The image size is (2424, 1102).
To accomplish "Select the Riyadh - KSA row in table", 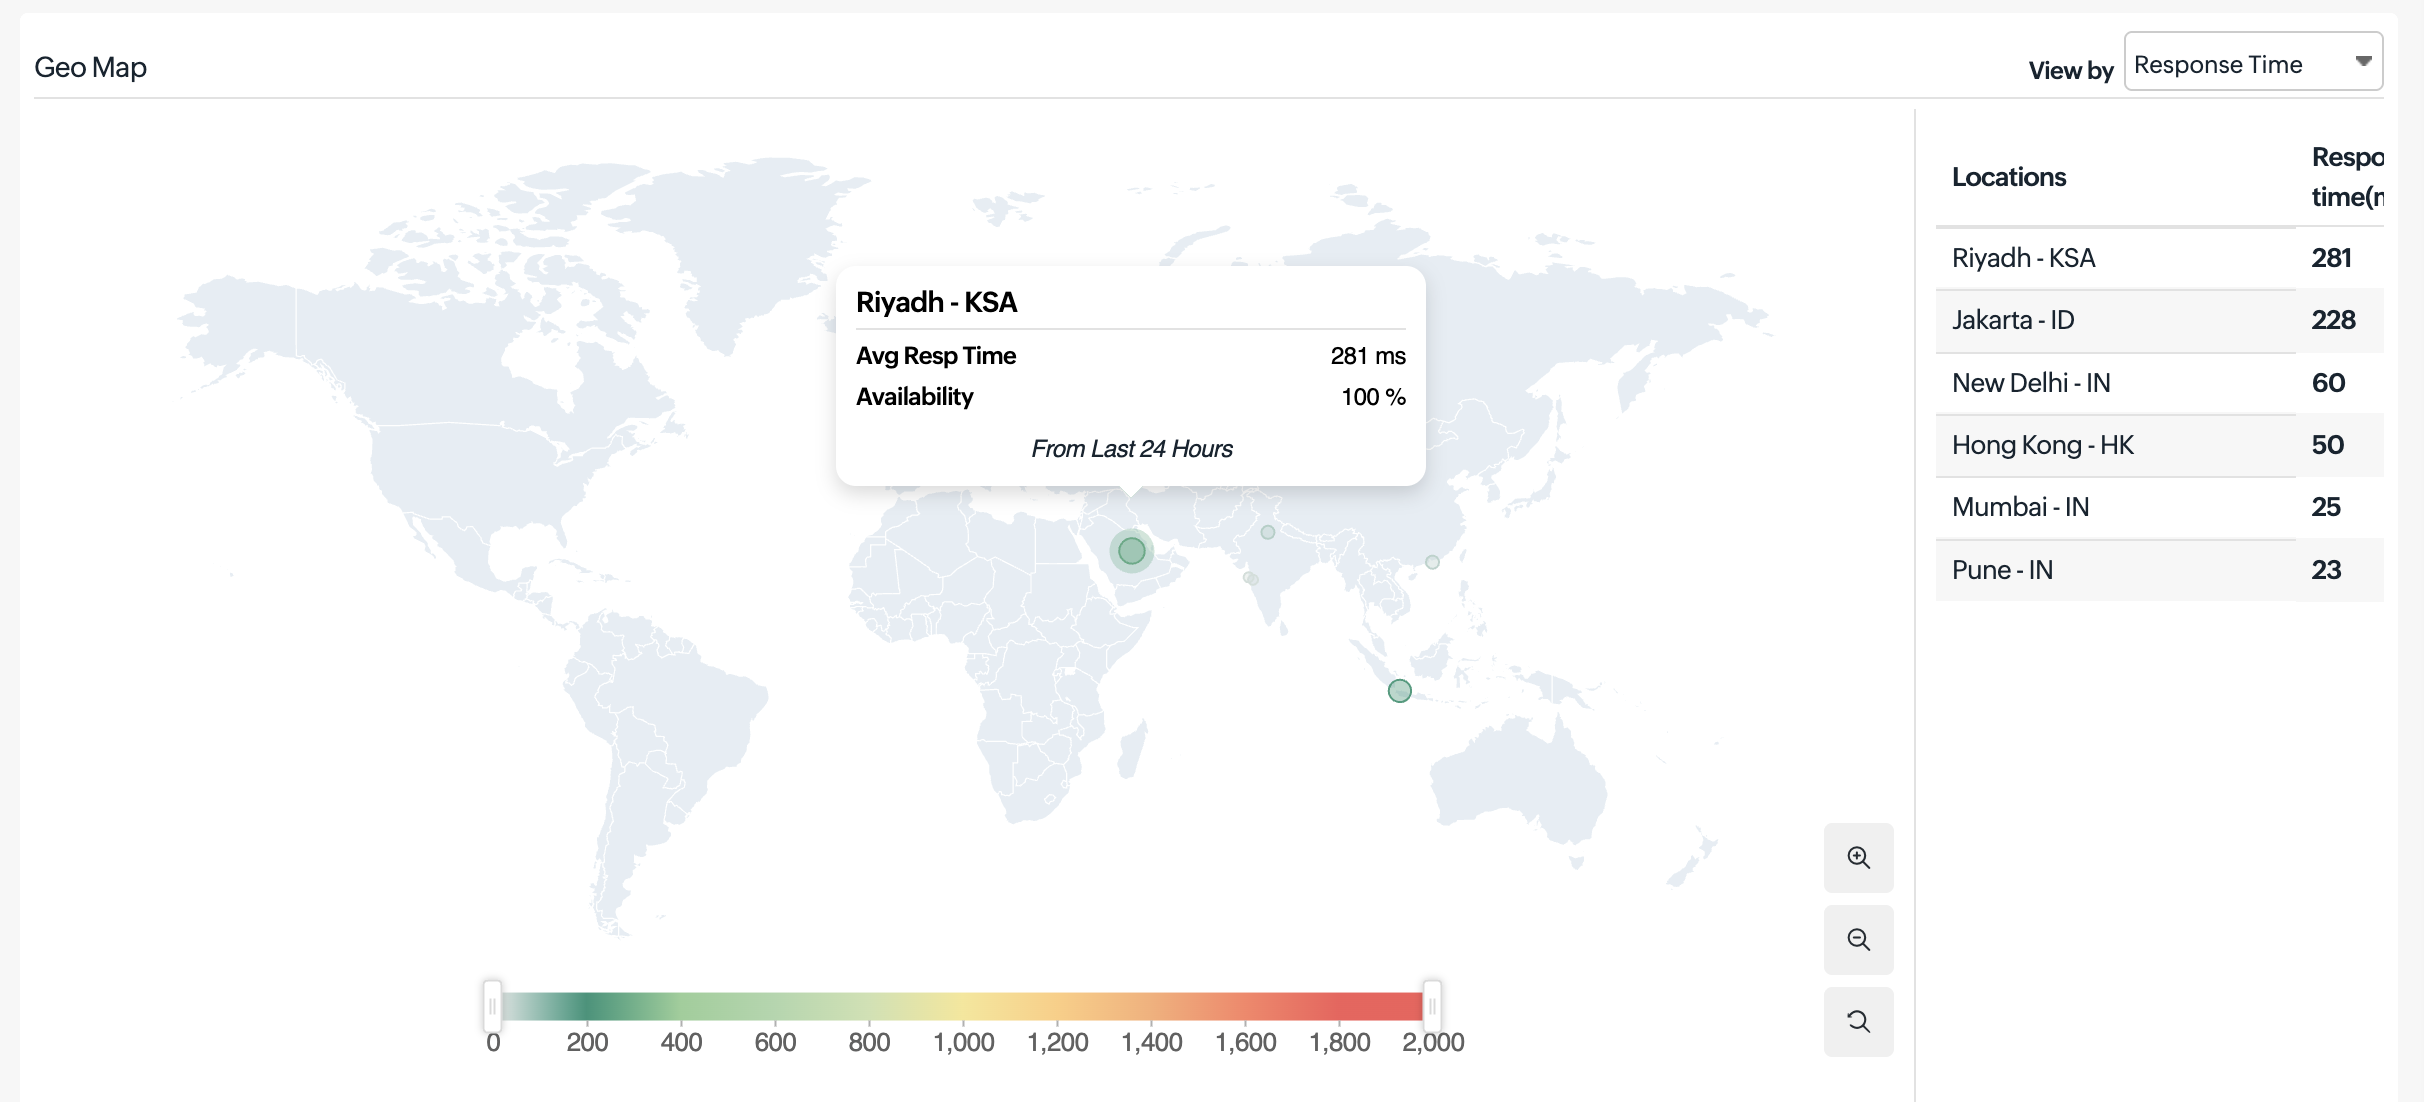I will 2023,258.
